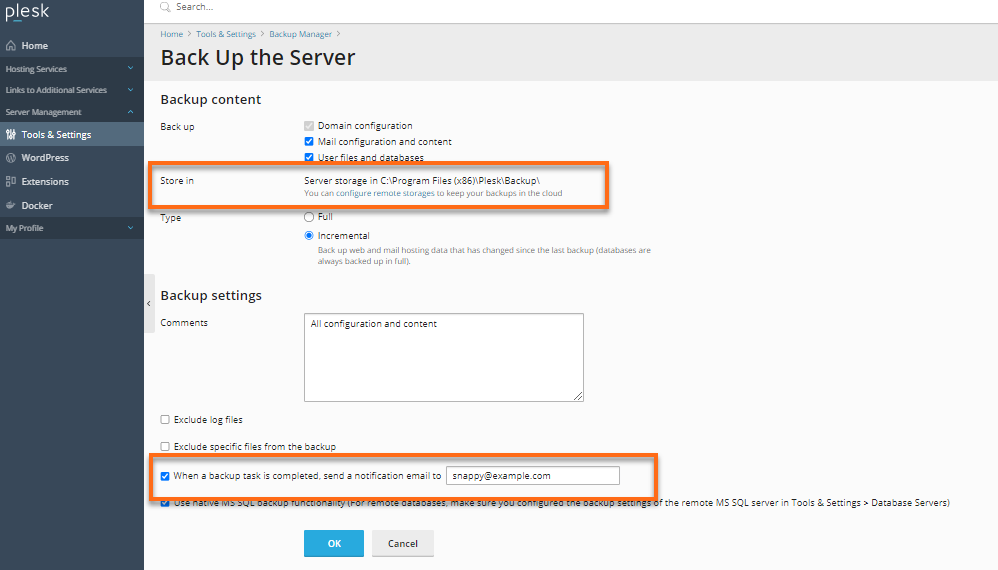Uncheck Mail configuration and content

click(x=309, y=141)
